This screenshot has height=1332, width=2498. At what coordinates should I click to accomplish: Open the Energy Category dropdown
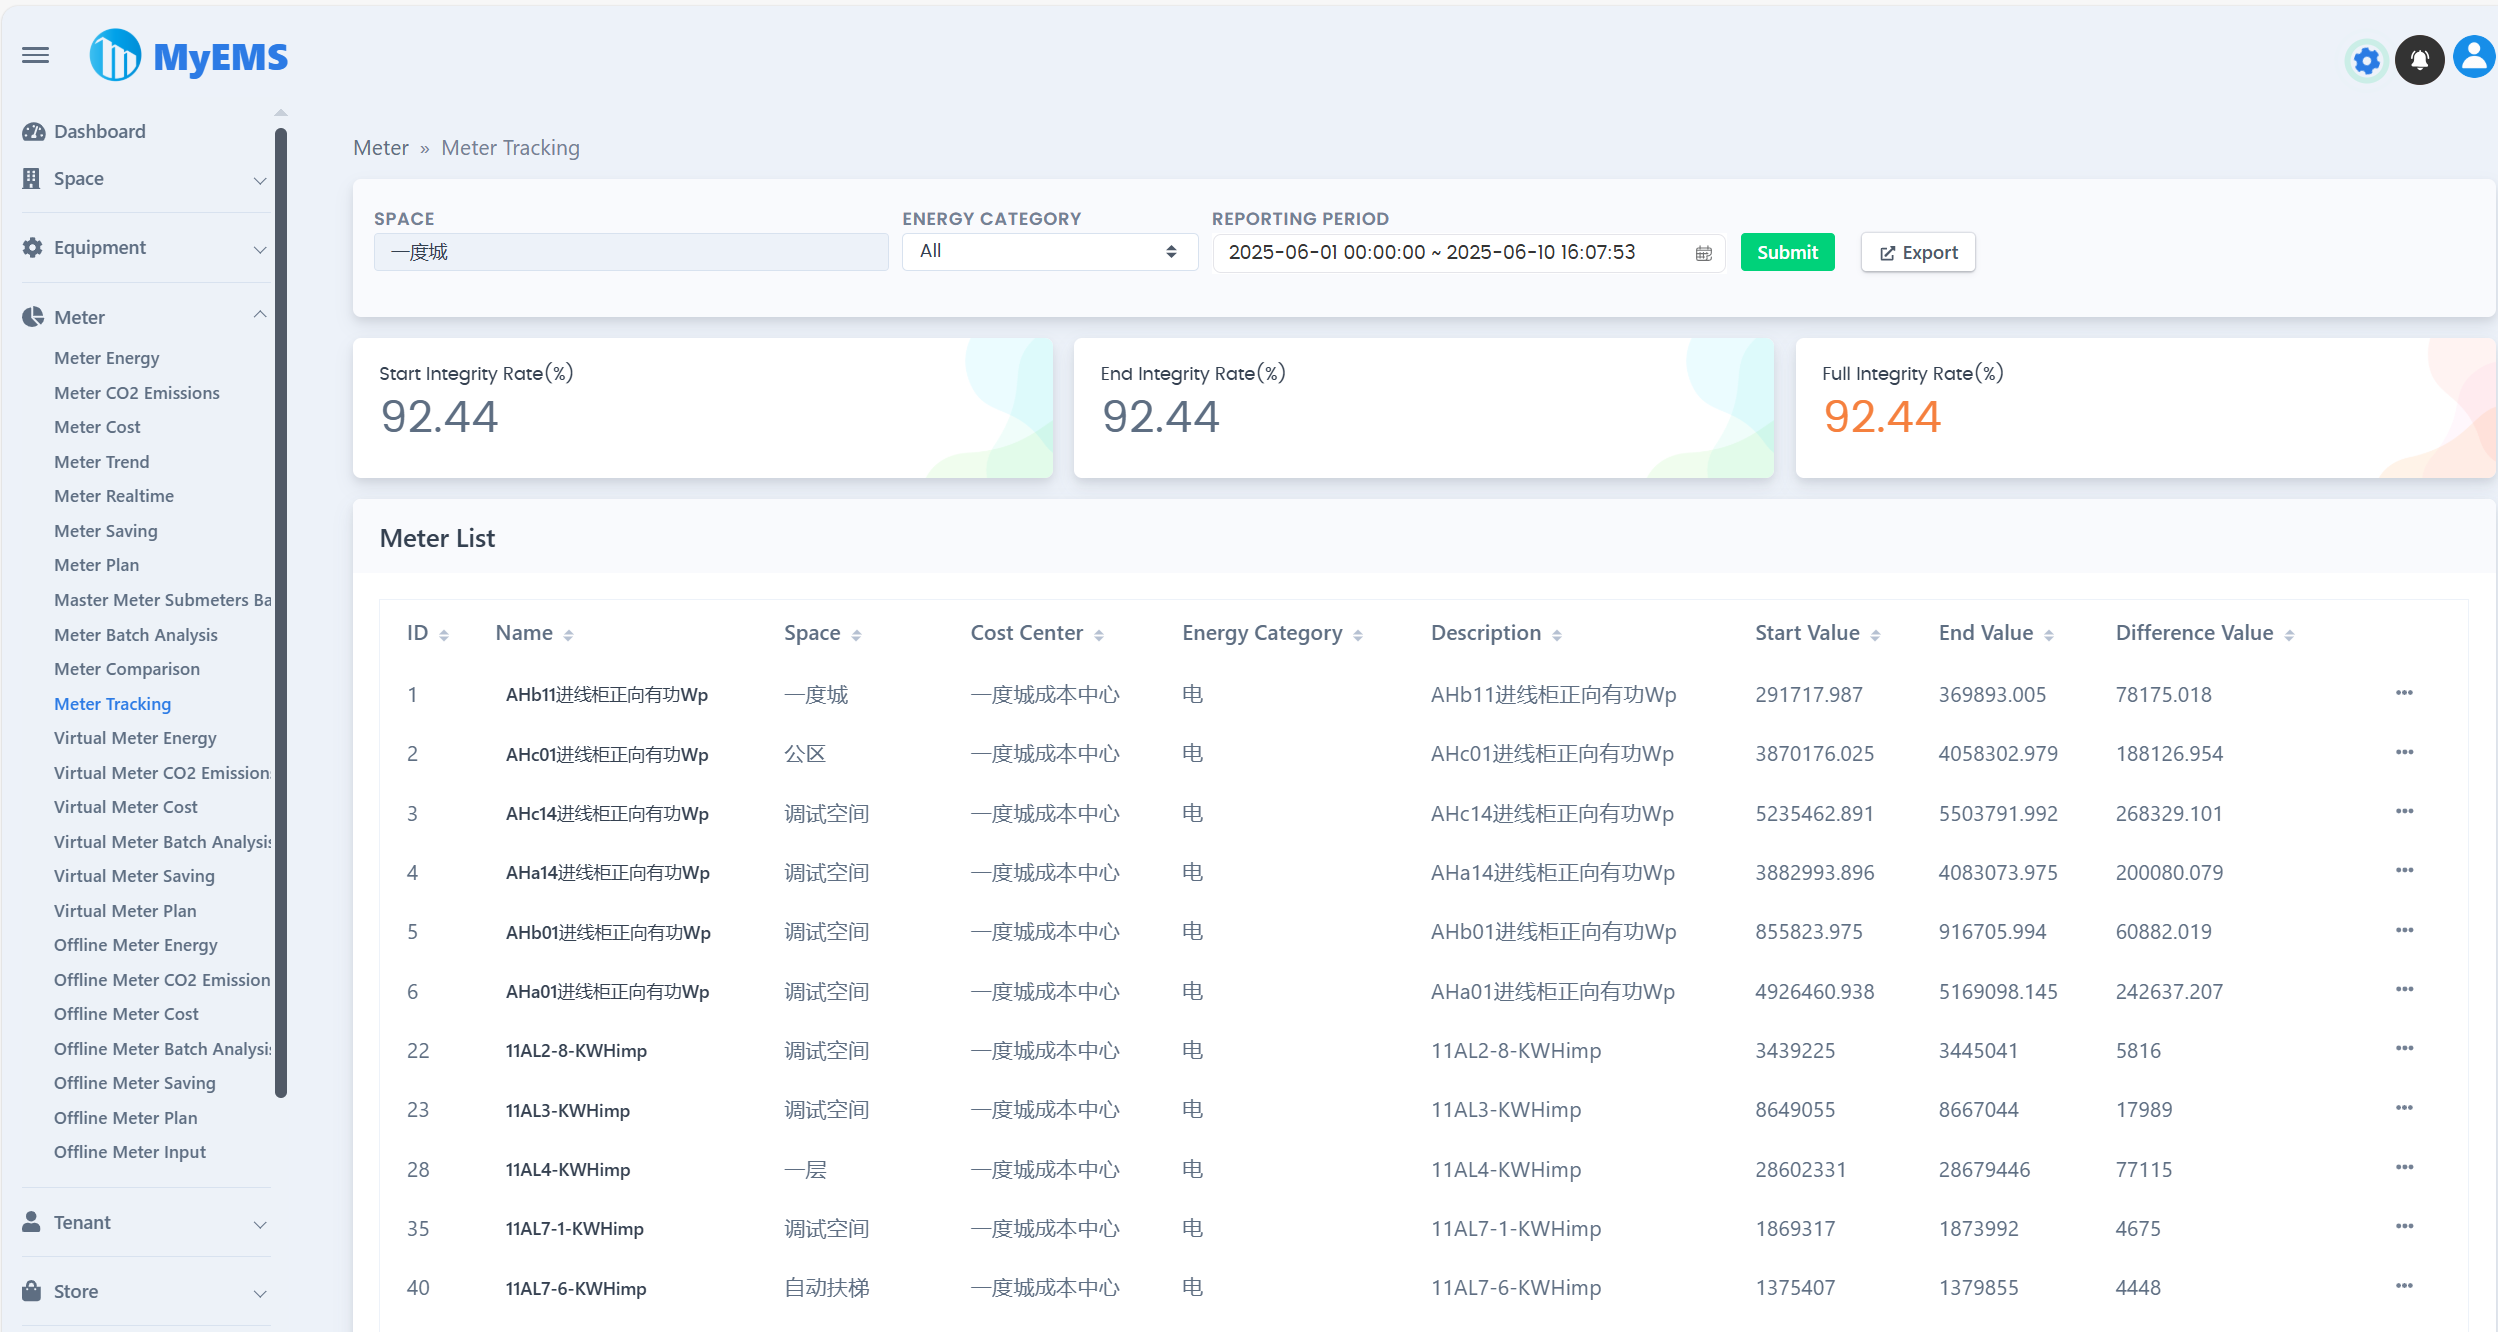pos(1048,251)
